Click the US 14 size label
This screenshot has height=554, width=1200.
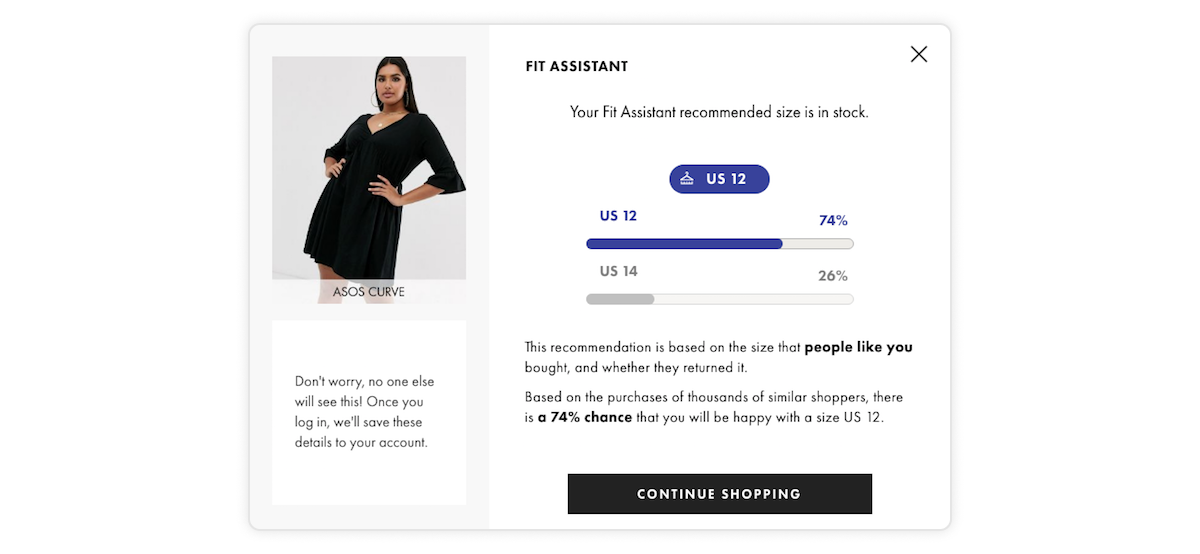[x=618, y=271]
